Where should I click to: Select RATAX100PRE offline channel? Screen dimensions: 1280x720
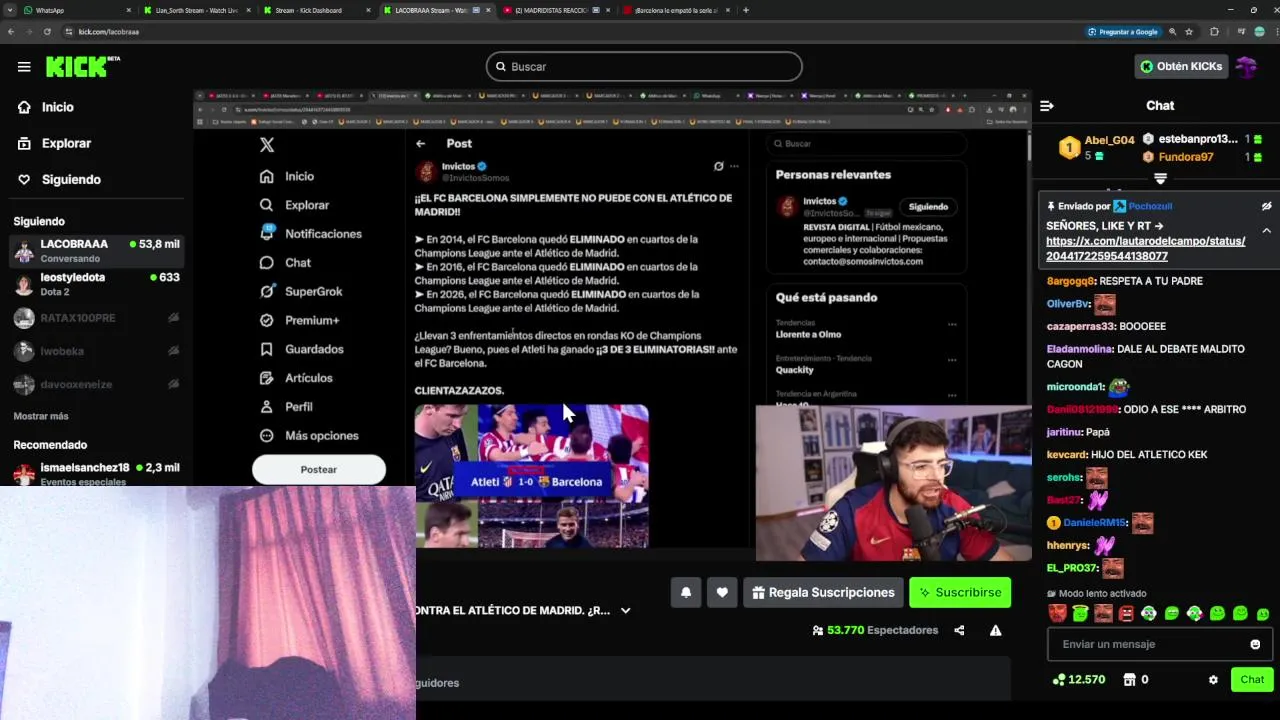click(x=96, y=318)
